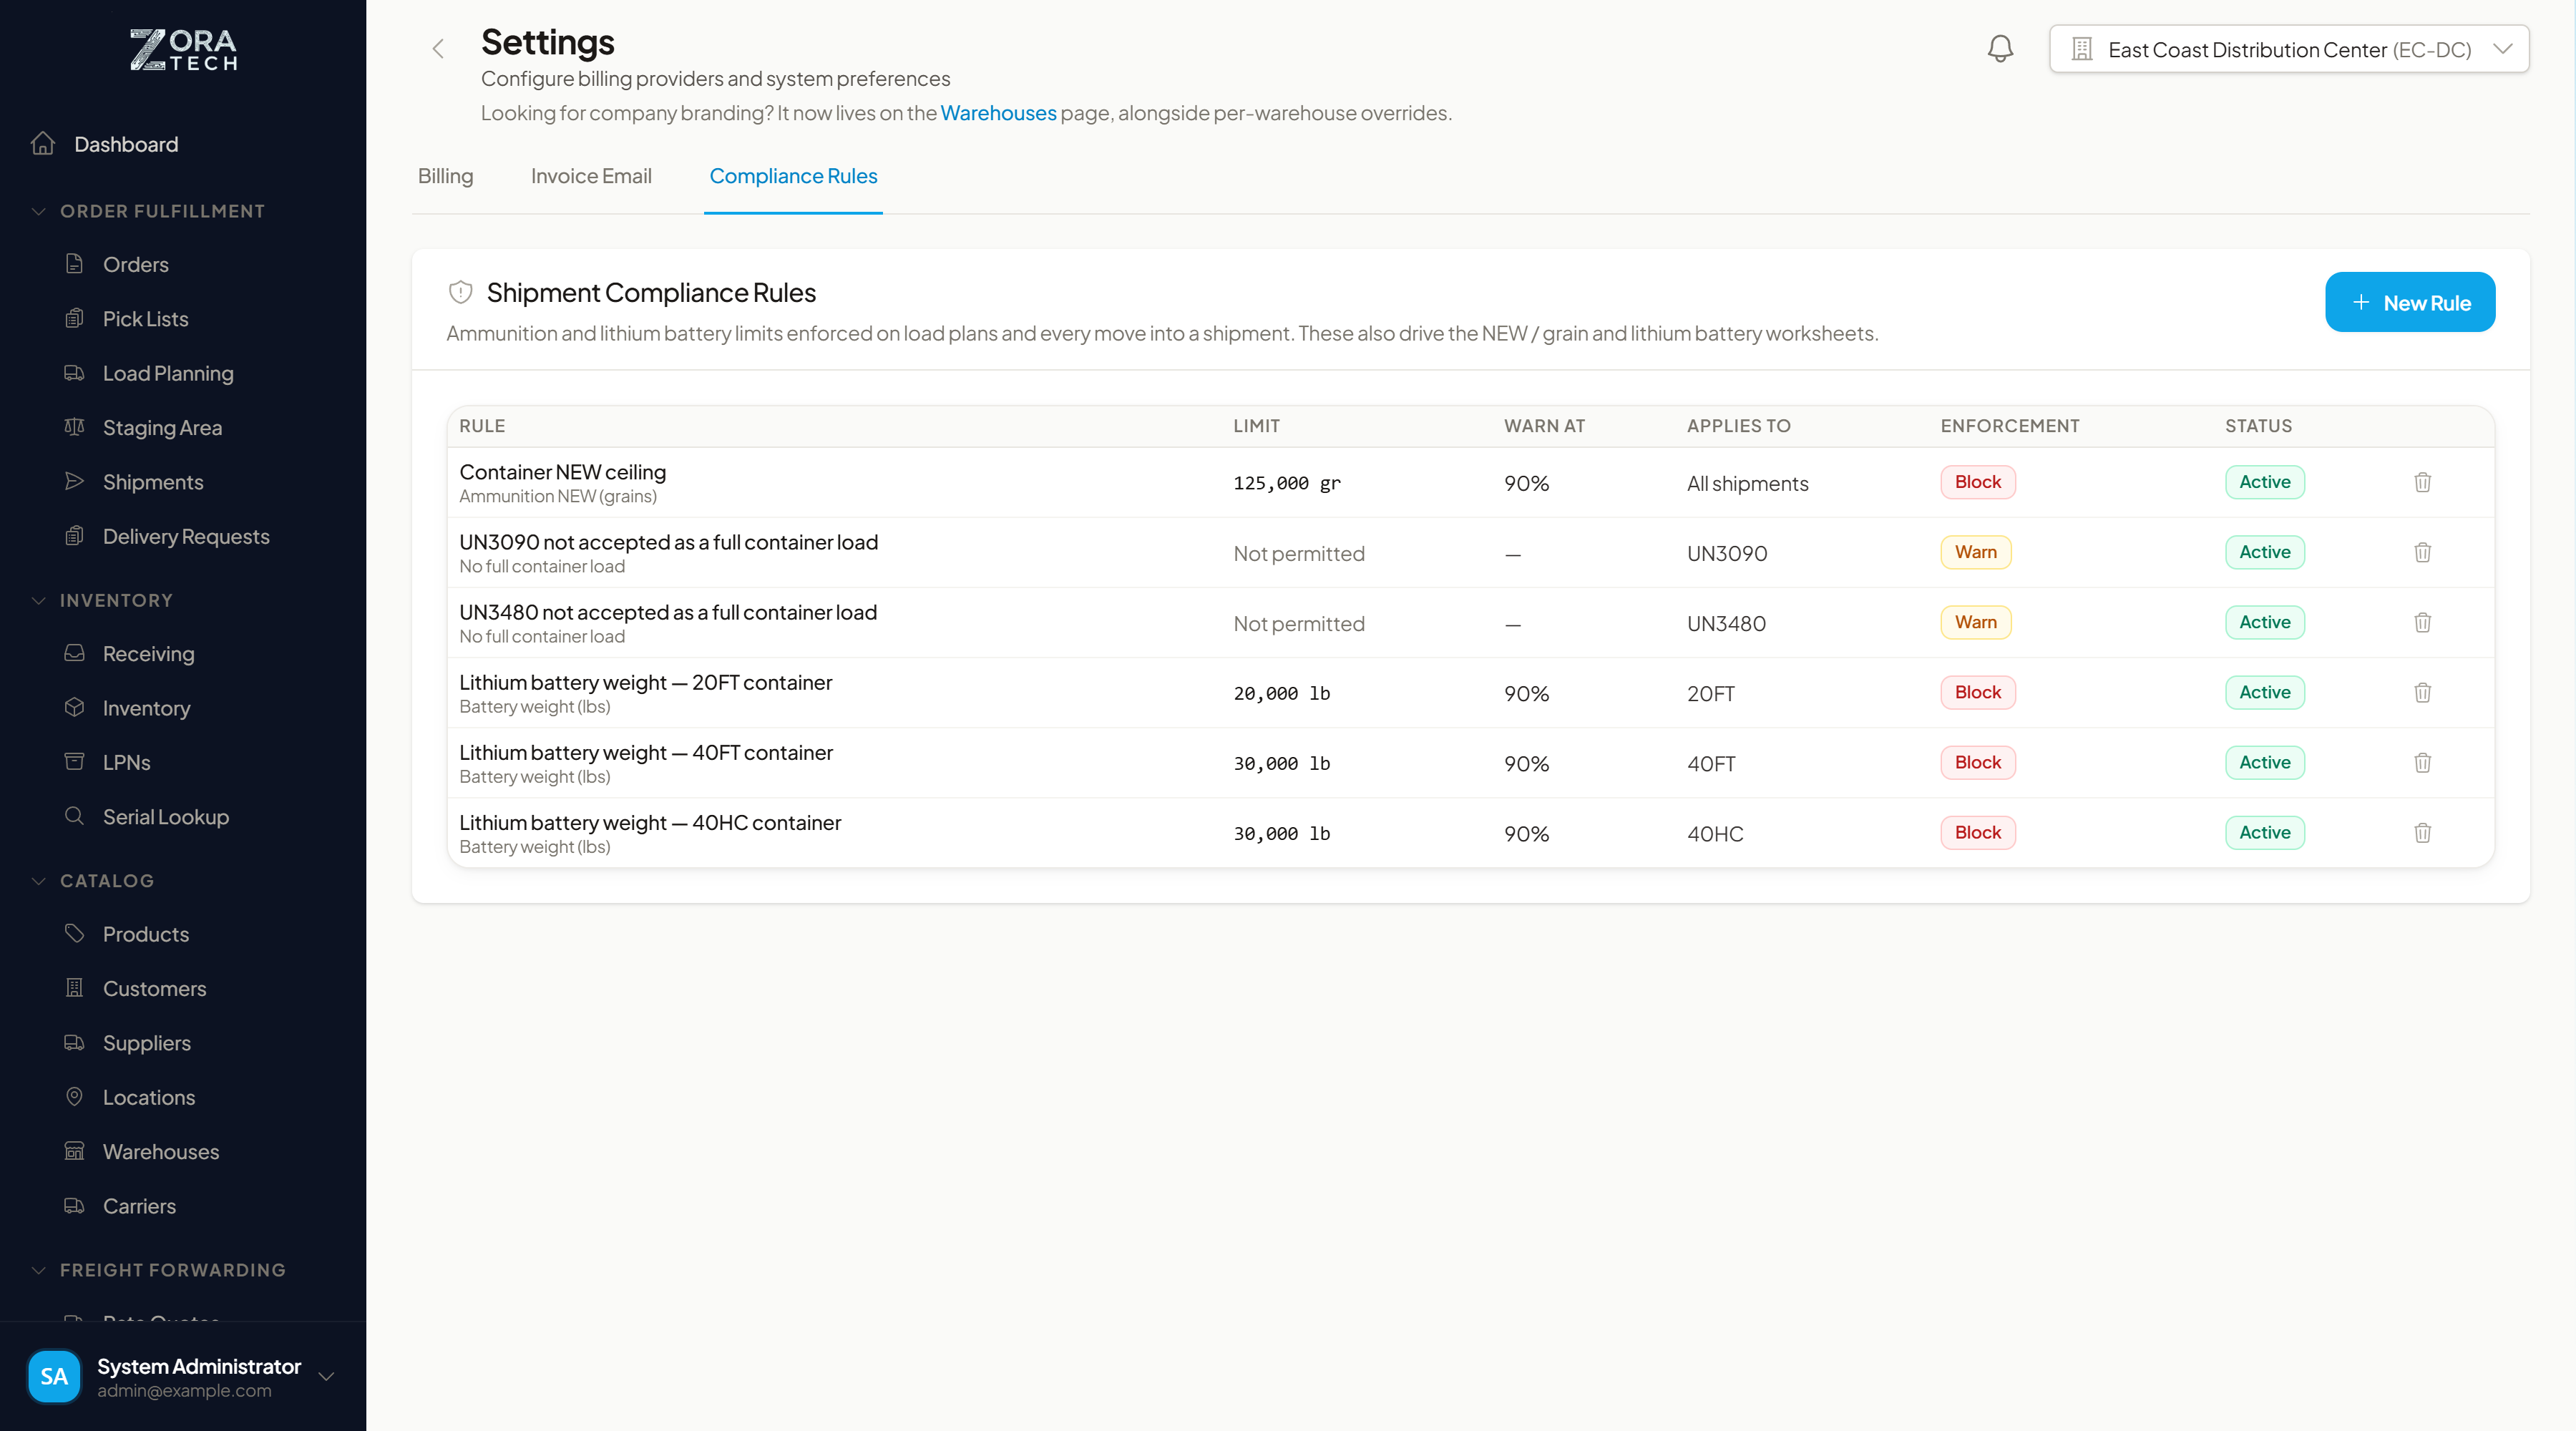Click the Container NEW ceiling rule name
Image resolution: width=2576 pixels, height=1431 pixels.
coord(562,472)
